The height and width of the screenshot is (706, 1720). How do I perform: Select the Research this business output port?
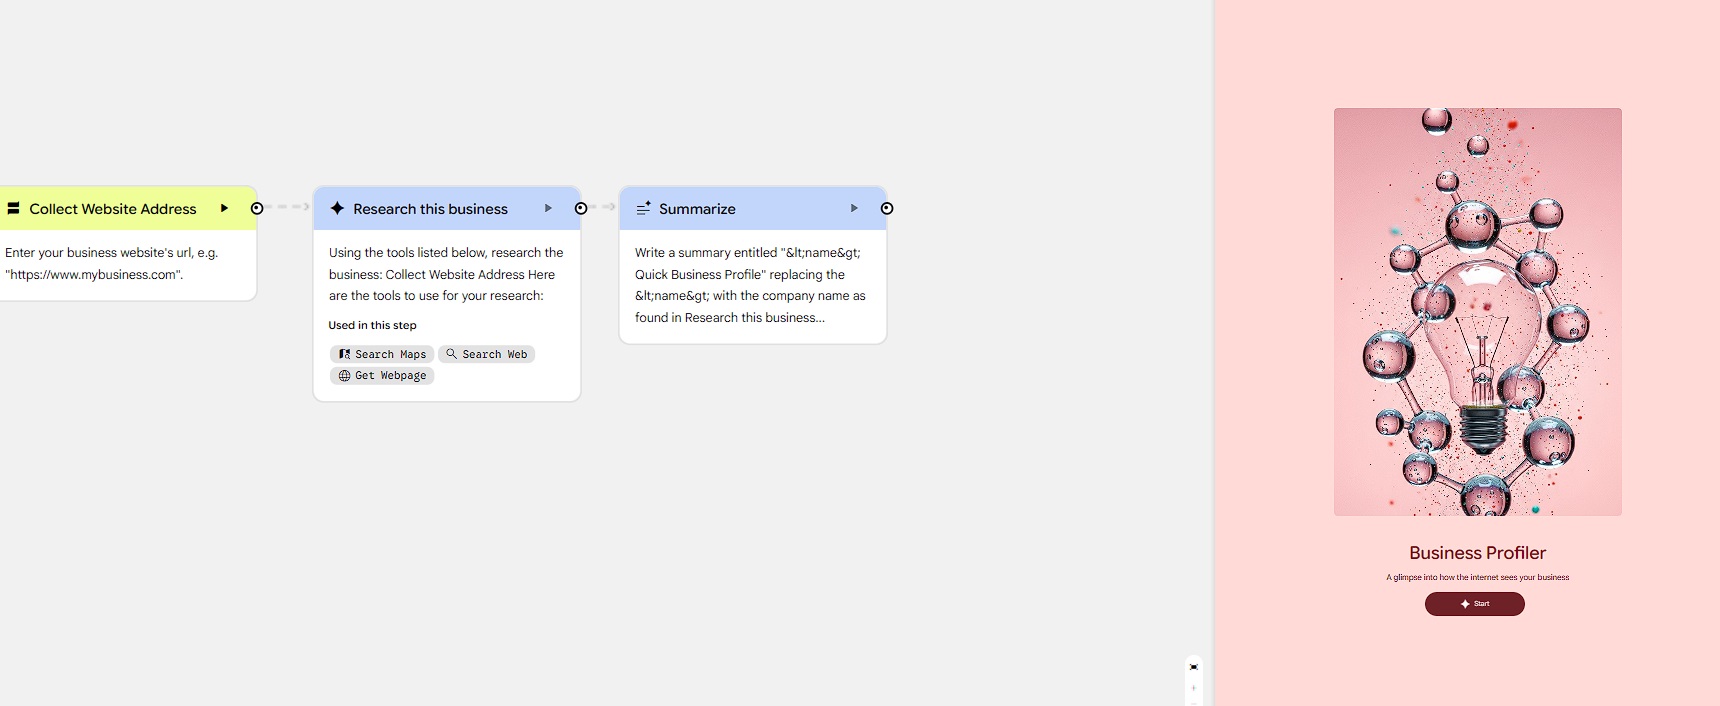coord(581,208)
